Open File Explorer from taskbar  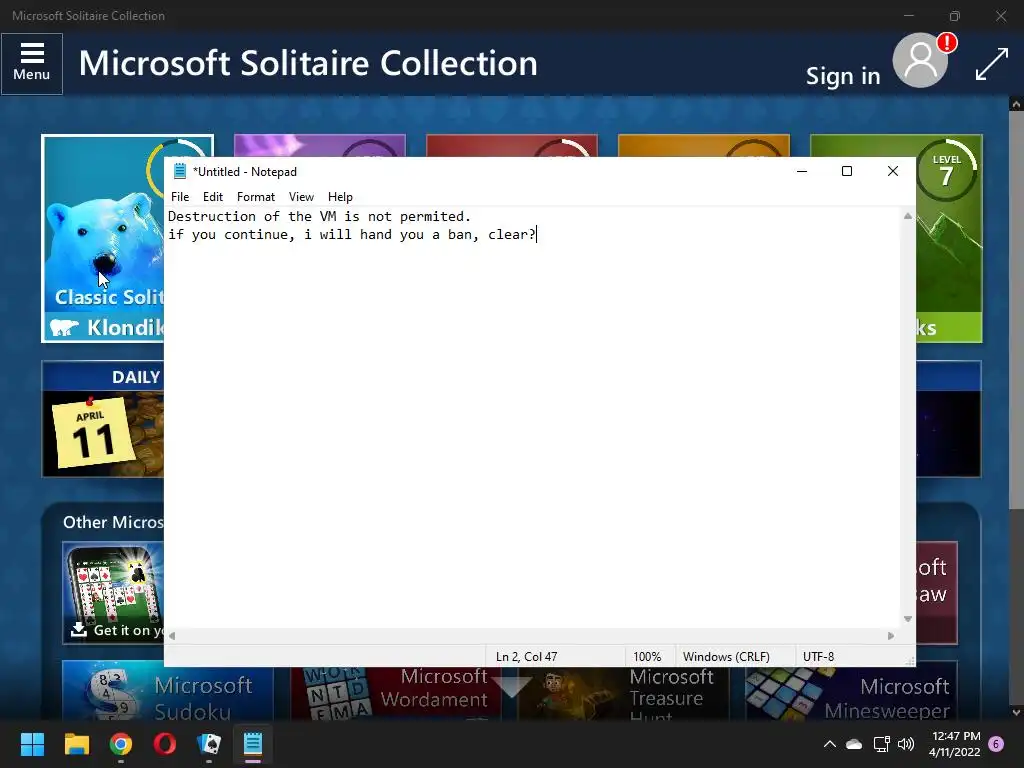click(76, 744)
